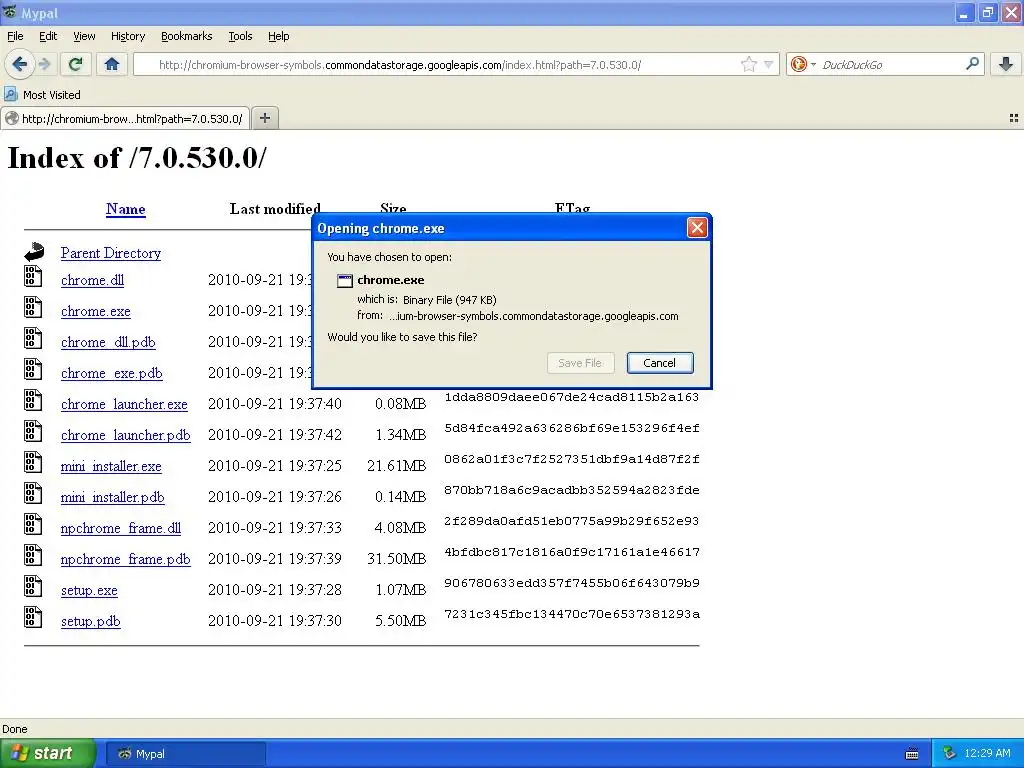Click the chrome_dll.pdb file link
The image size is (1024, 768).
coord(108,342)
